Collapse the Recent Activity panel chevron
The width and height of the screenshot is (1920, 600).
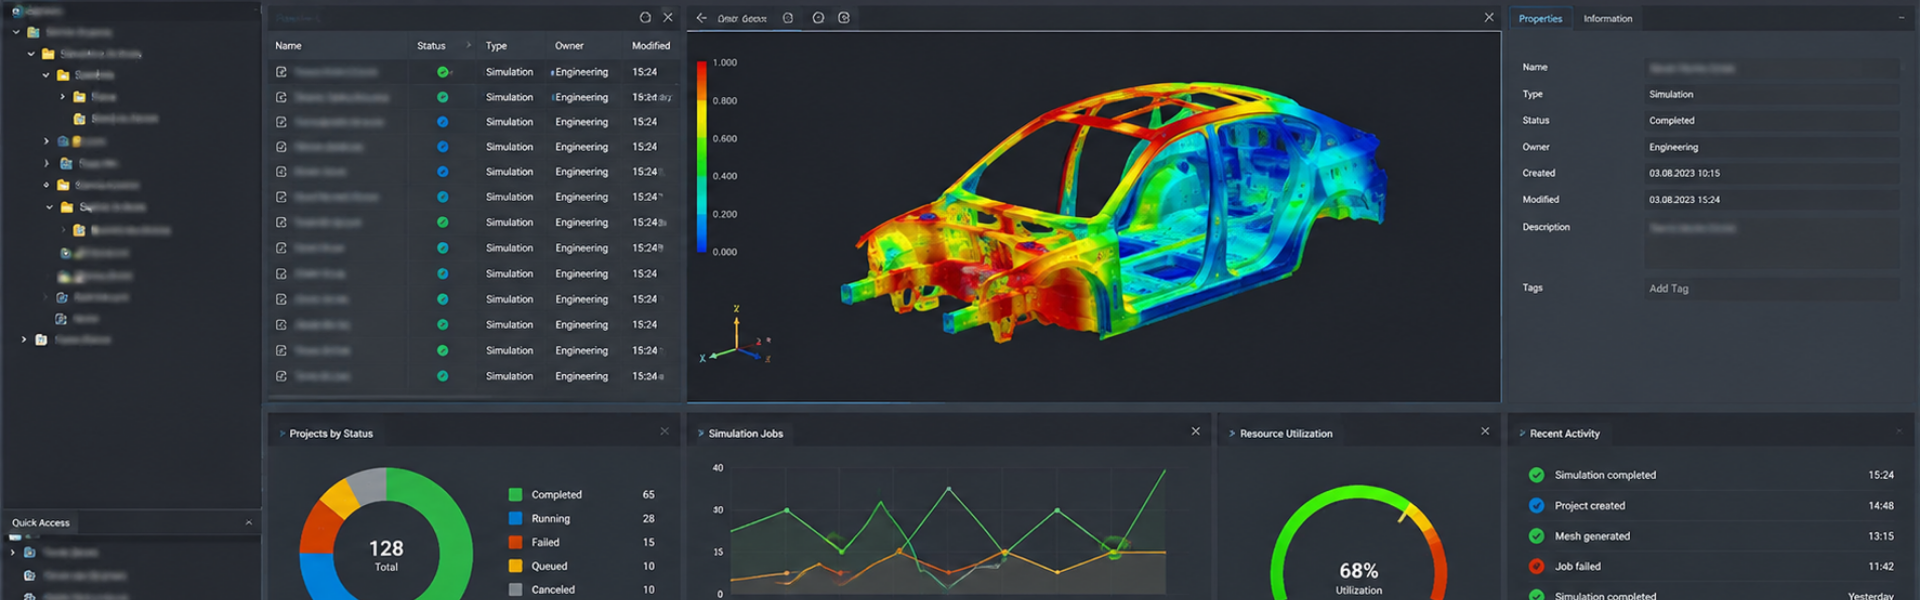(x=1522, y=434)
